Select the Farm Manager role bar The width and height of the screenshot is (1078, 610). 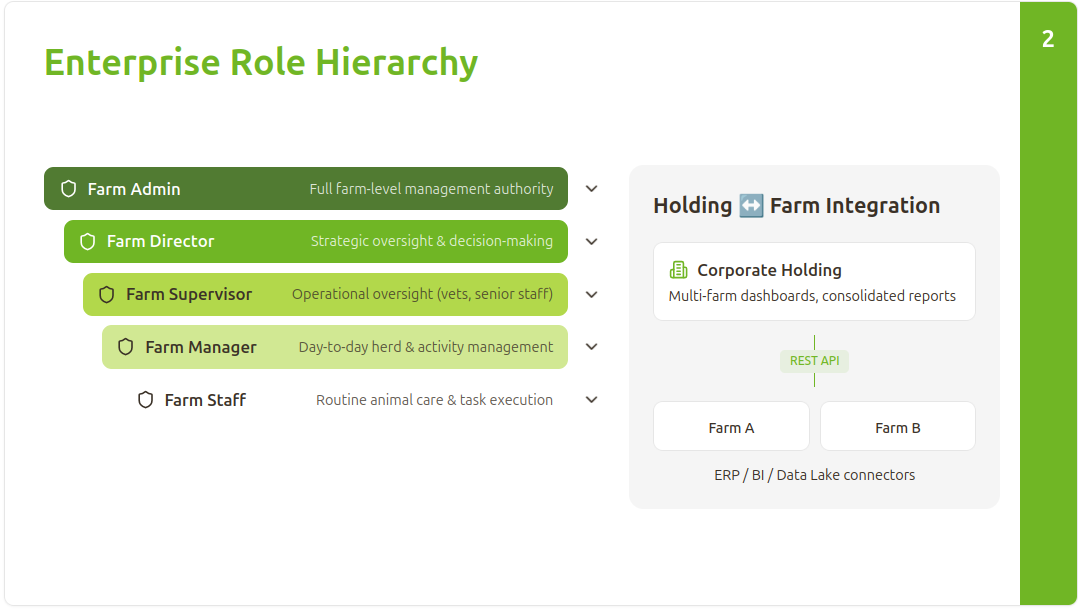click(335, 347)
